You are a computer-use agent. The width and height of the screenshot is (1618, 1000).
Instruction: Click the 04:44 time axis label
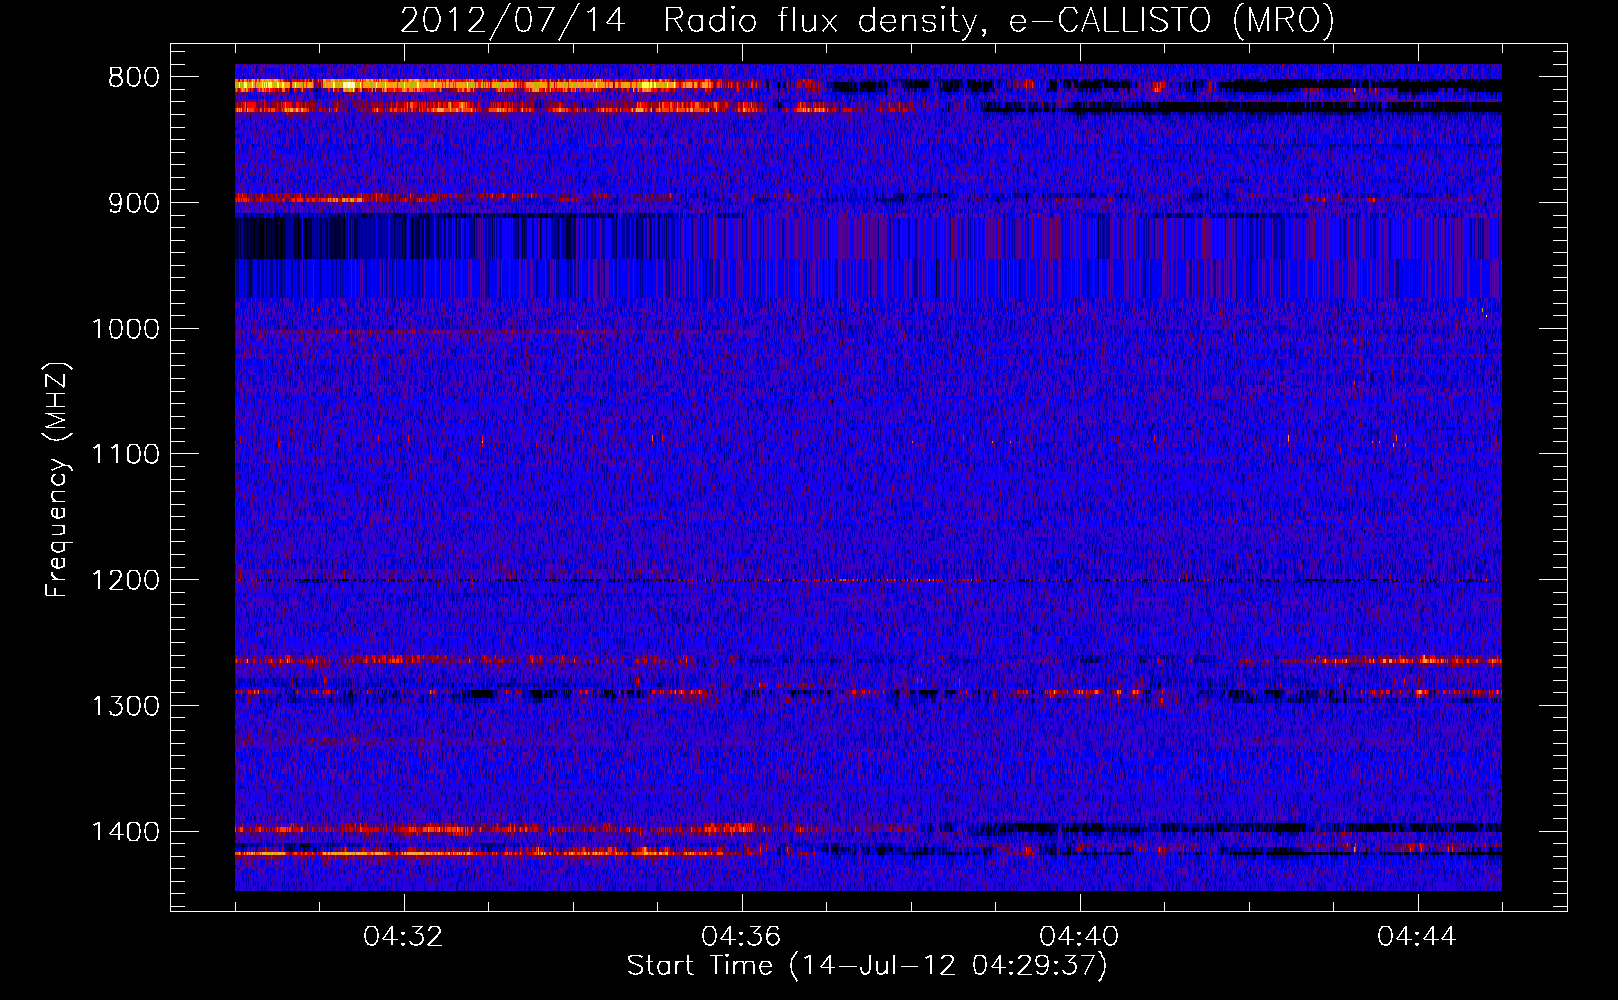coord(1417,937)
